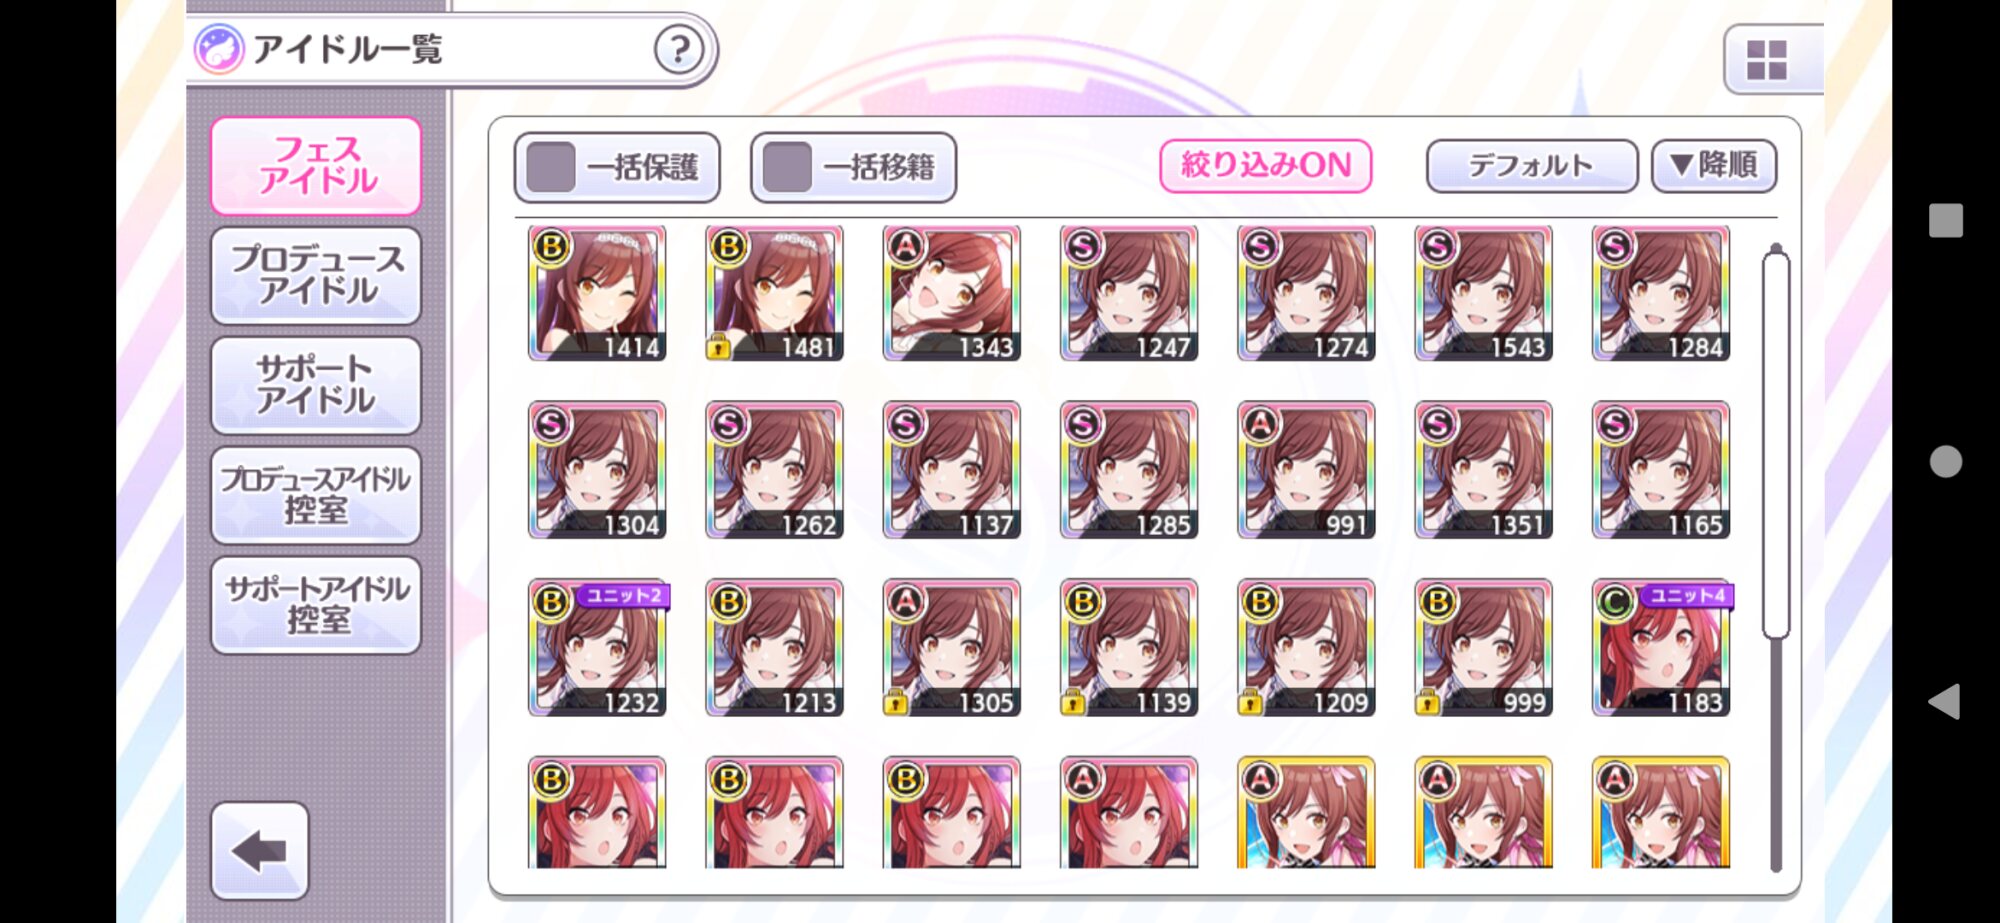Select the プロデュースアイドル tab
The height and width of the screenshot is (923, 2000).
[x=316, y=275]
